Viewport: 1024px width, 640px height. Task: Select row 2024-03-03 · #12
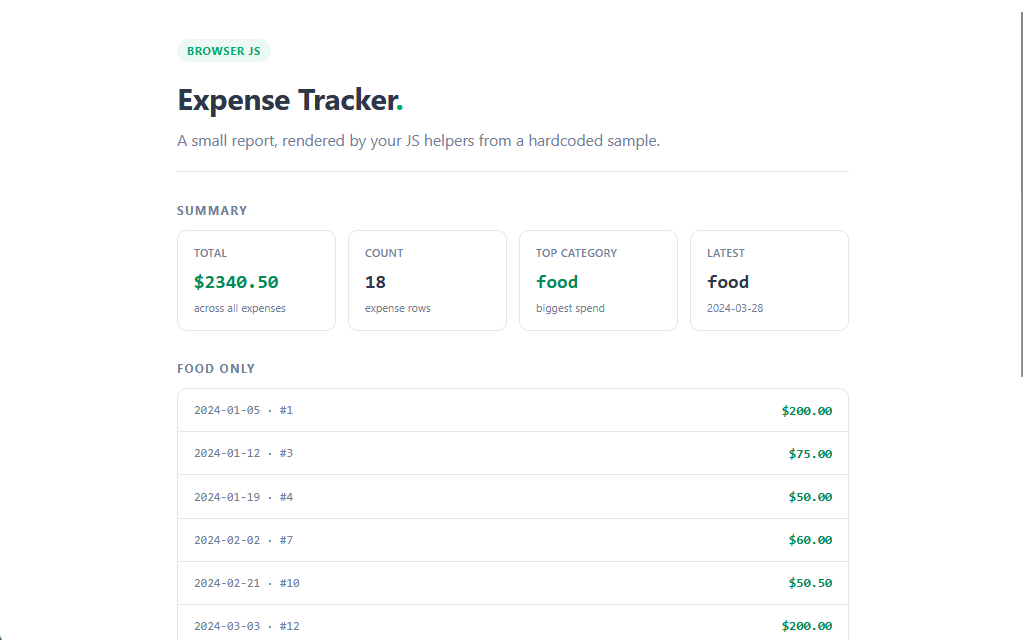513,623
